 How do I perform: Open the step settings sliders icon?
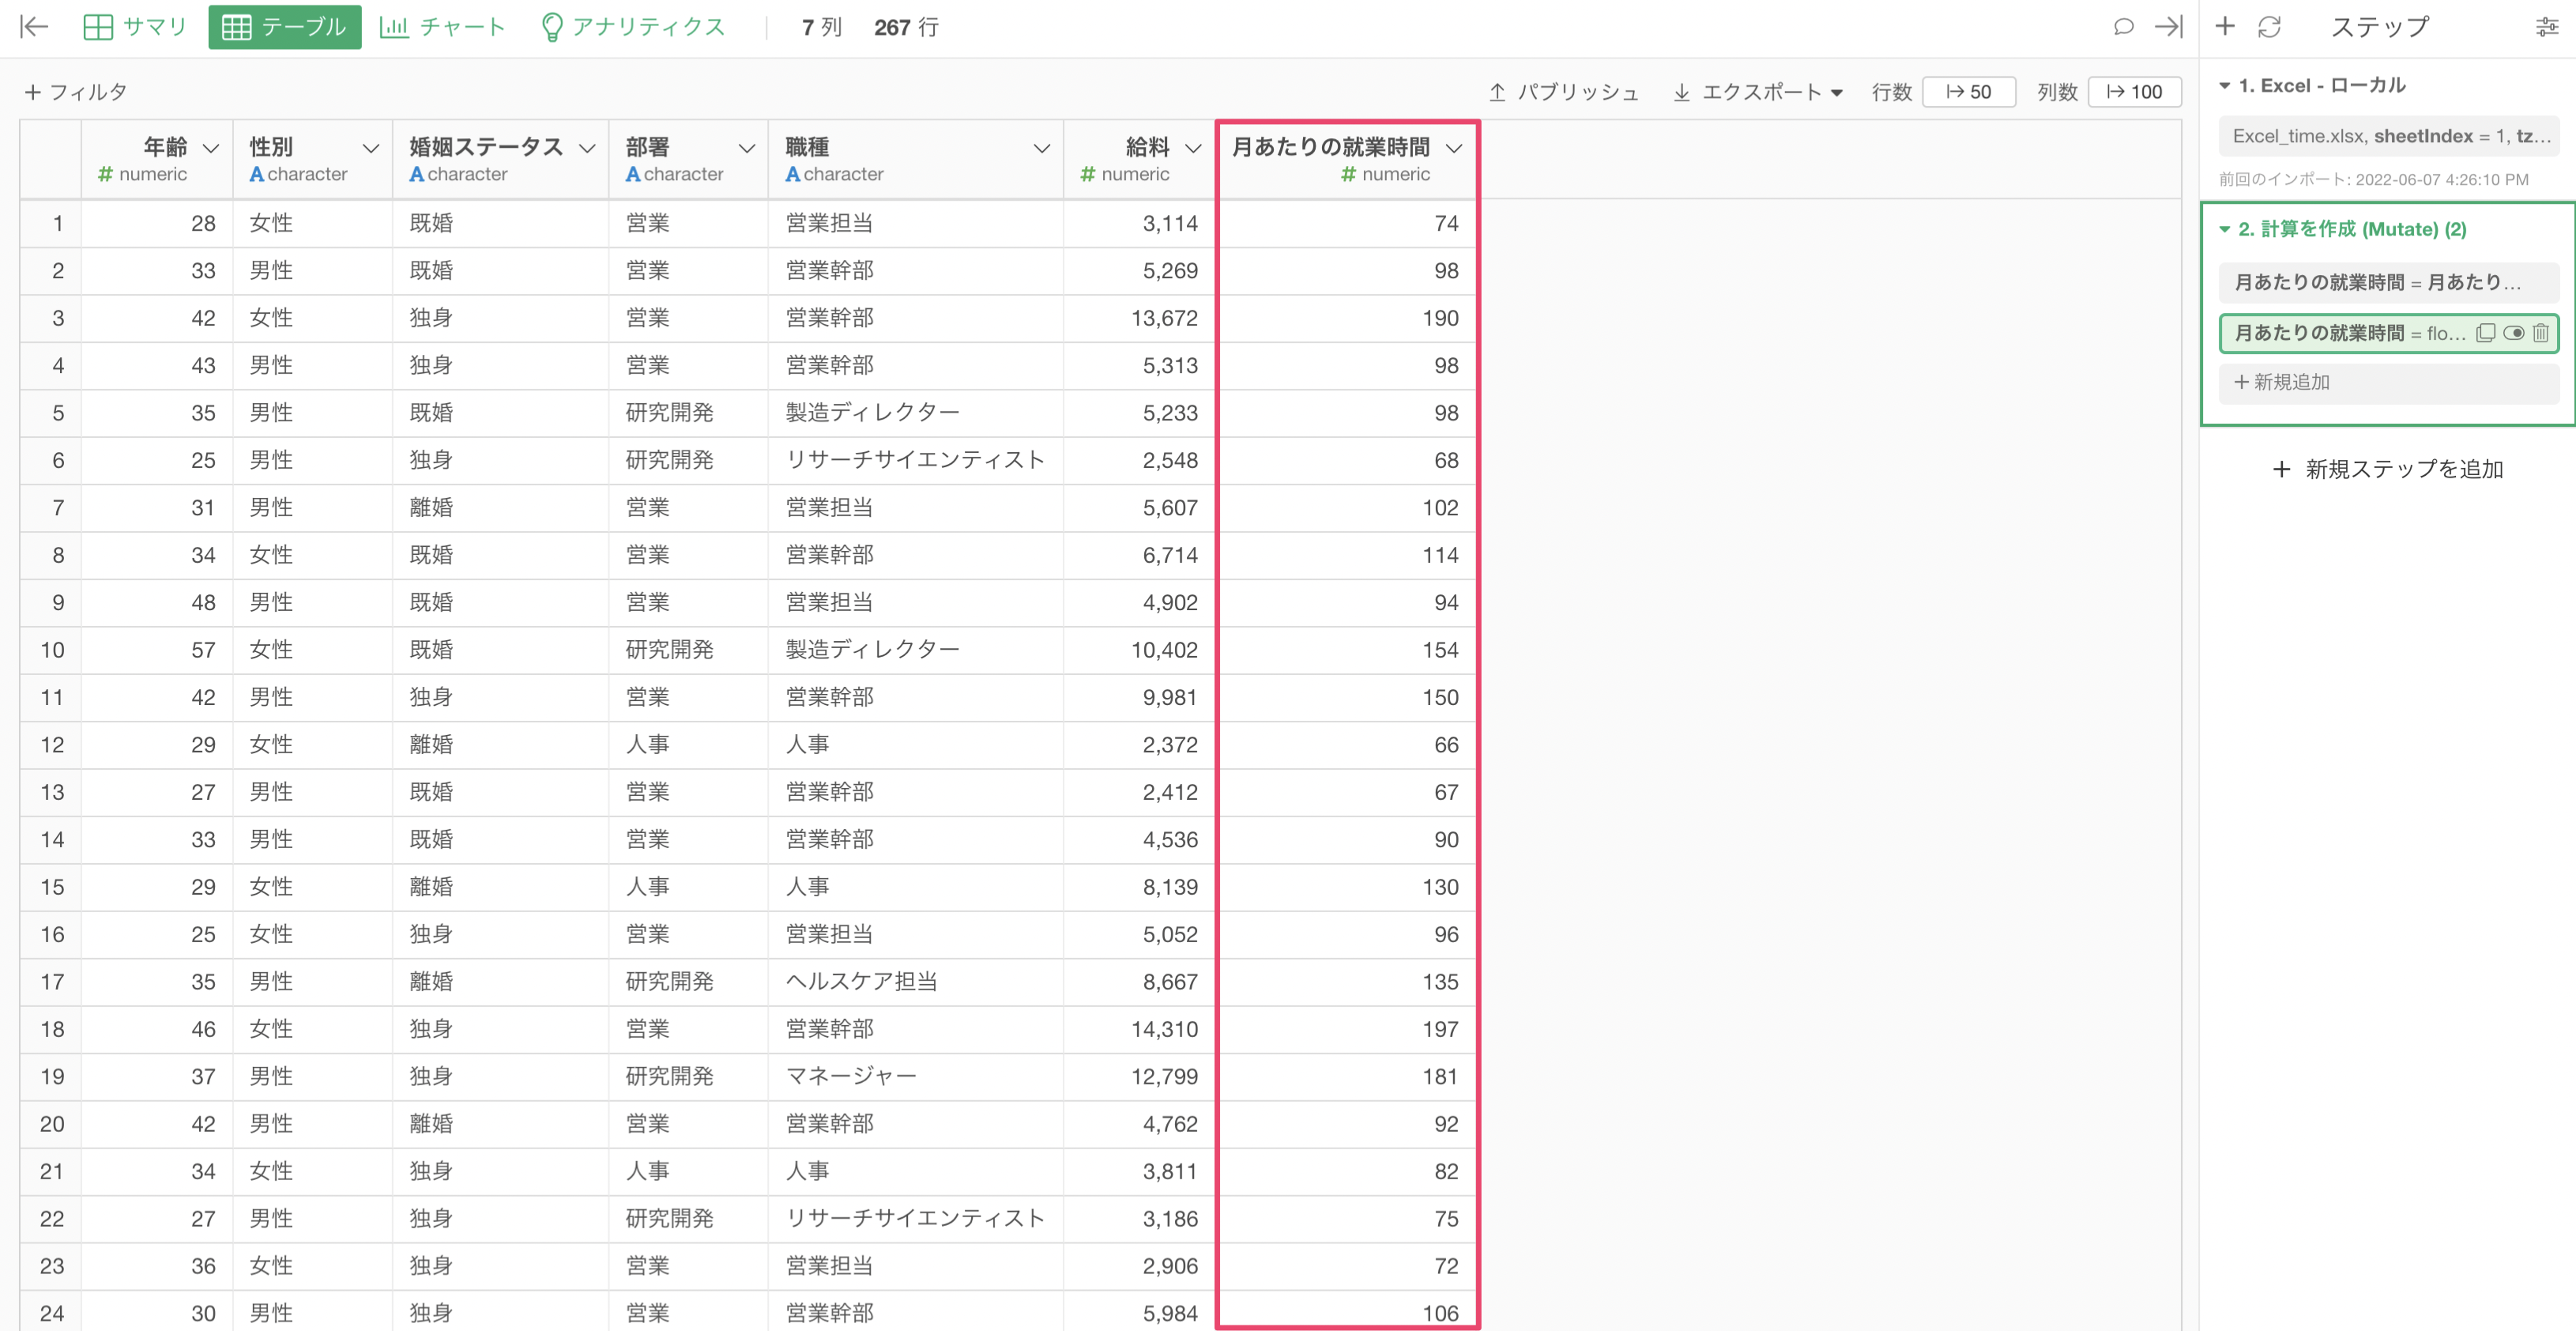point(2546,27)
